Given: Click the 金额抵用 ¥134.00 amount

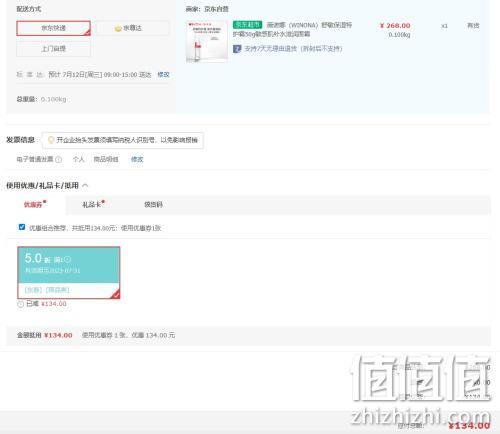Looking at the screenshot, I should 45,335.
